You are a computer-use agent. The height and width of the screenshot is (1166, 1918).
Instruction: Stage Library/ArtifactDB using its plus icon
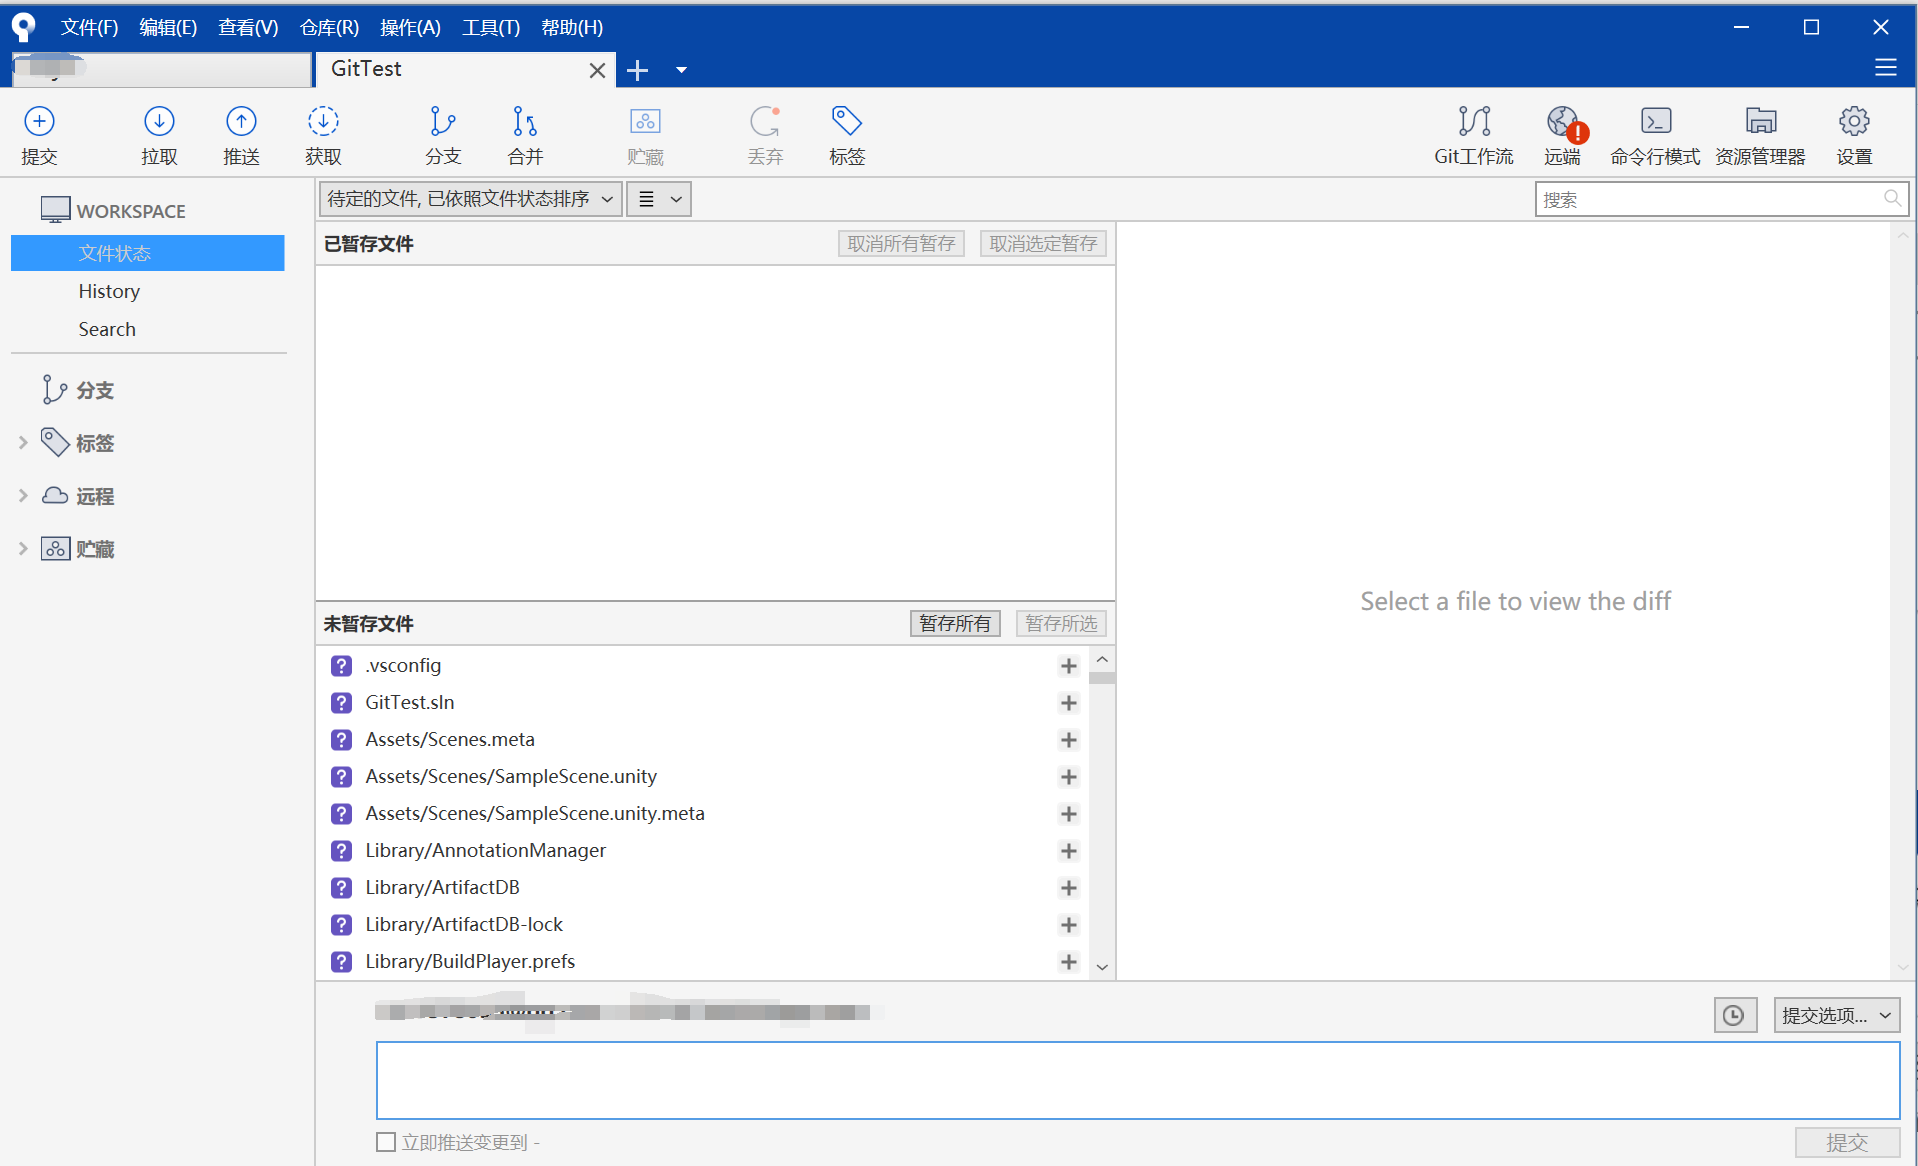tap(1068, 888)
